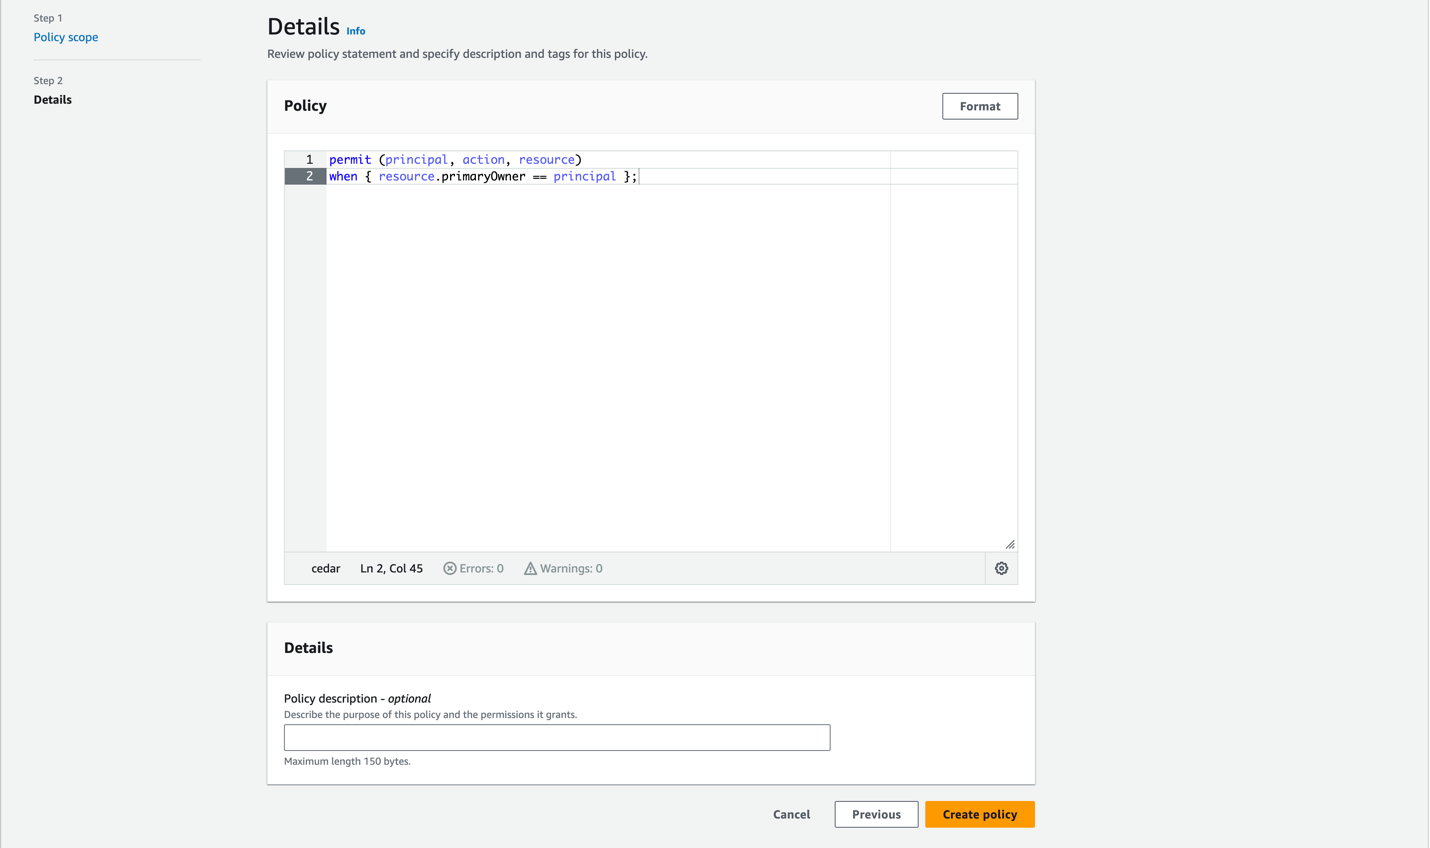Open the editor settings gear icon

1001,568
